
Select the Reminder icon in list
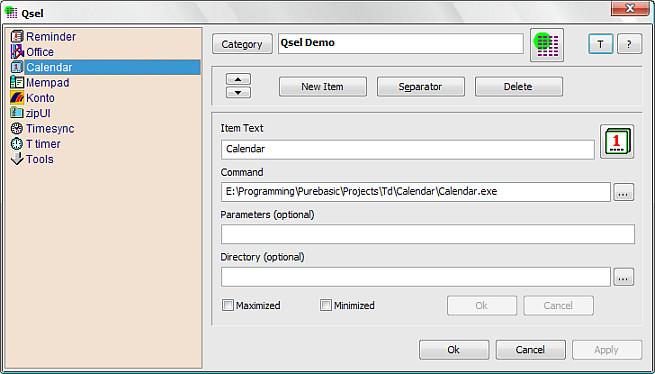coord(17,37)
